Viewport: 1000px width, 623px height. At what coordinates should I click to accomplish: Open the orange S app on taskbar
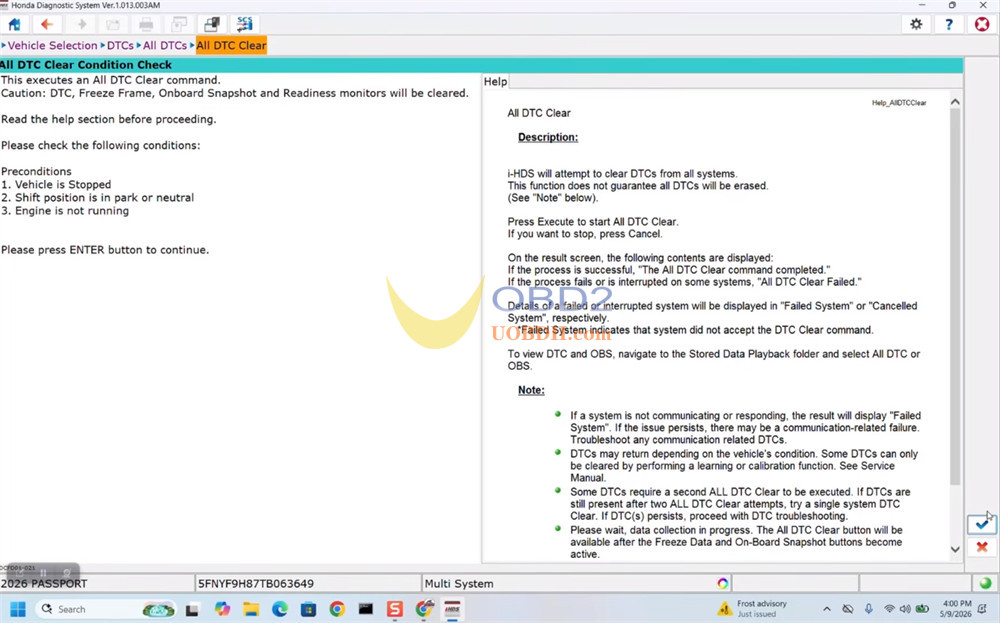pos(395,609)
